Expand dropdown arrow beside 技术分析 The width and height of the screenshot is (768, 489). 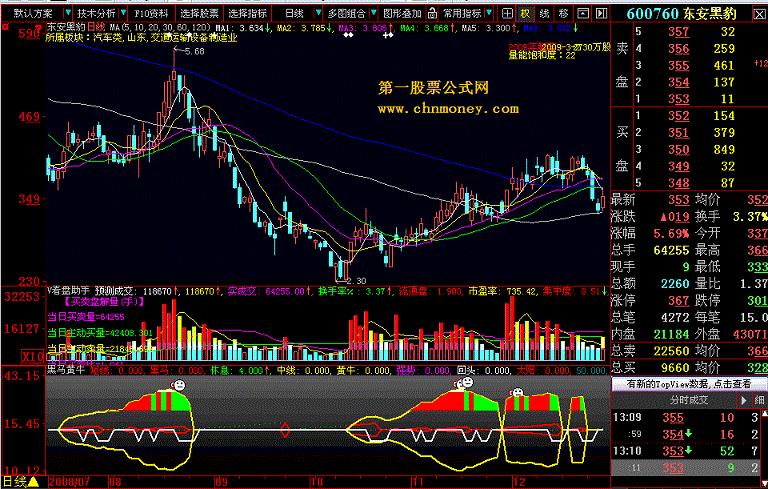[123, 13]
